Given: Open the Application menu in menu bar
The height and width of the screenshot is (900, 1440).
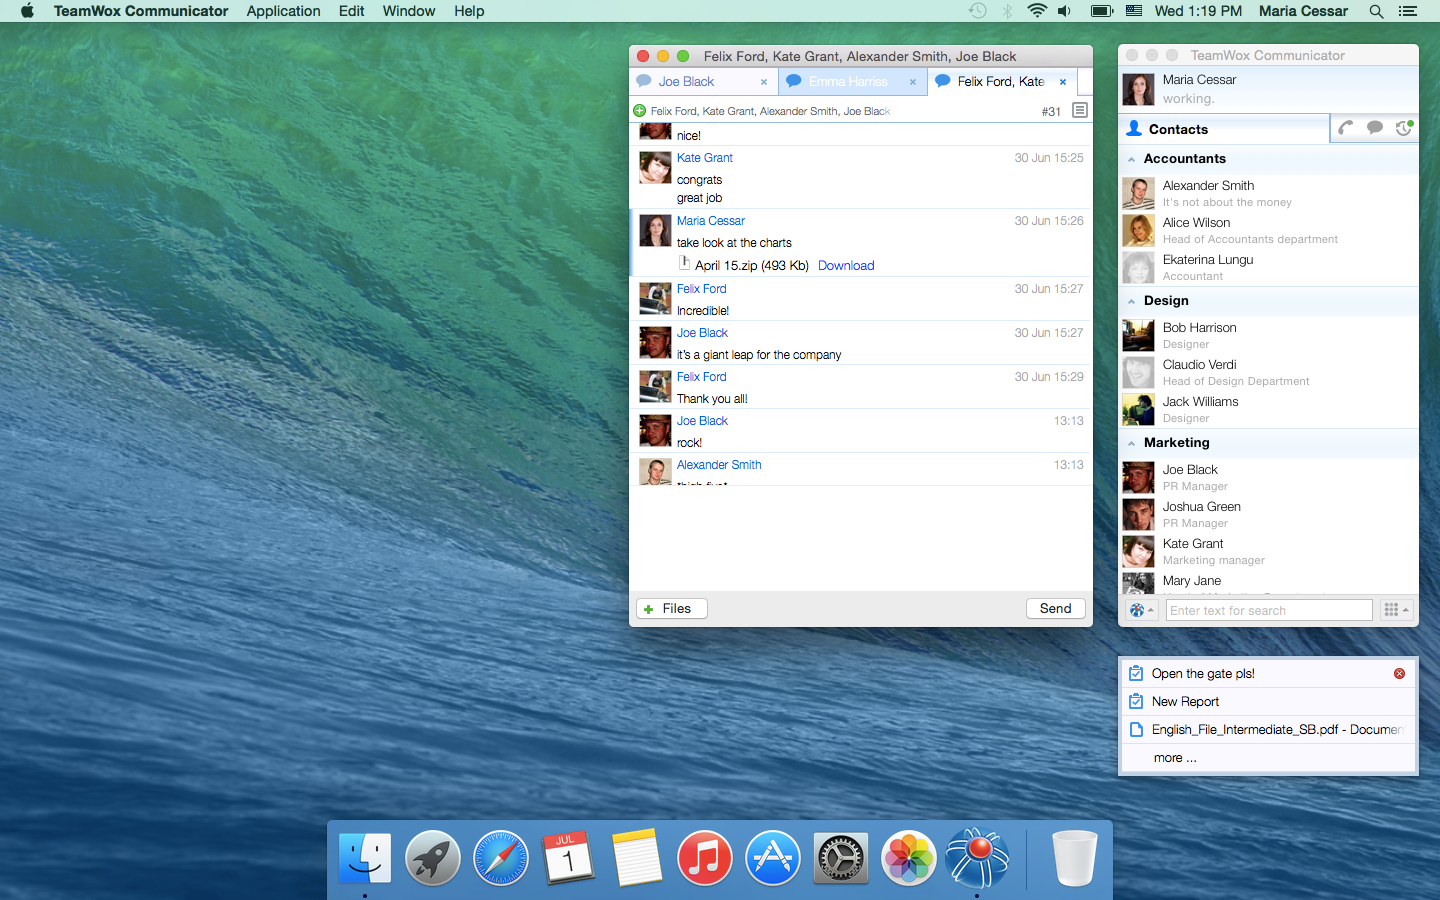Looking at the screenshot, I should 283,11.
